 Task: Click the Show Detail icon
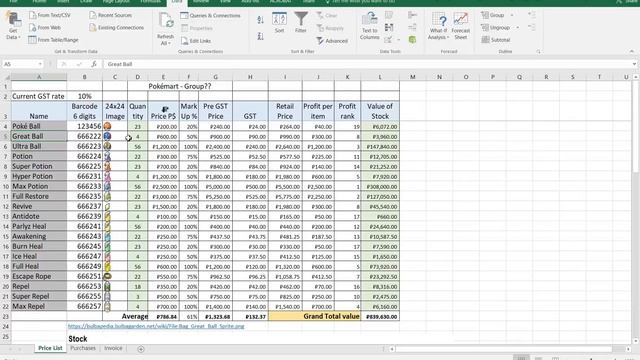coord(531,15)
